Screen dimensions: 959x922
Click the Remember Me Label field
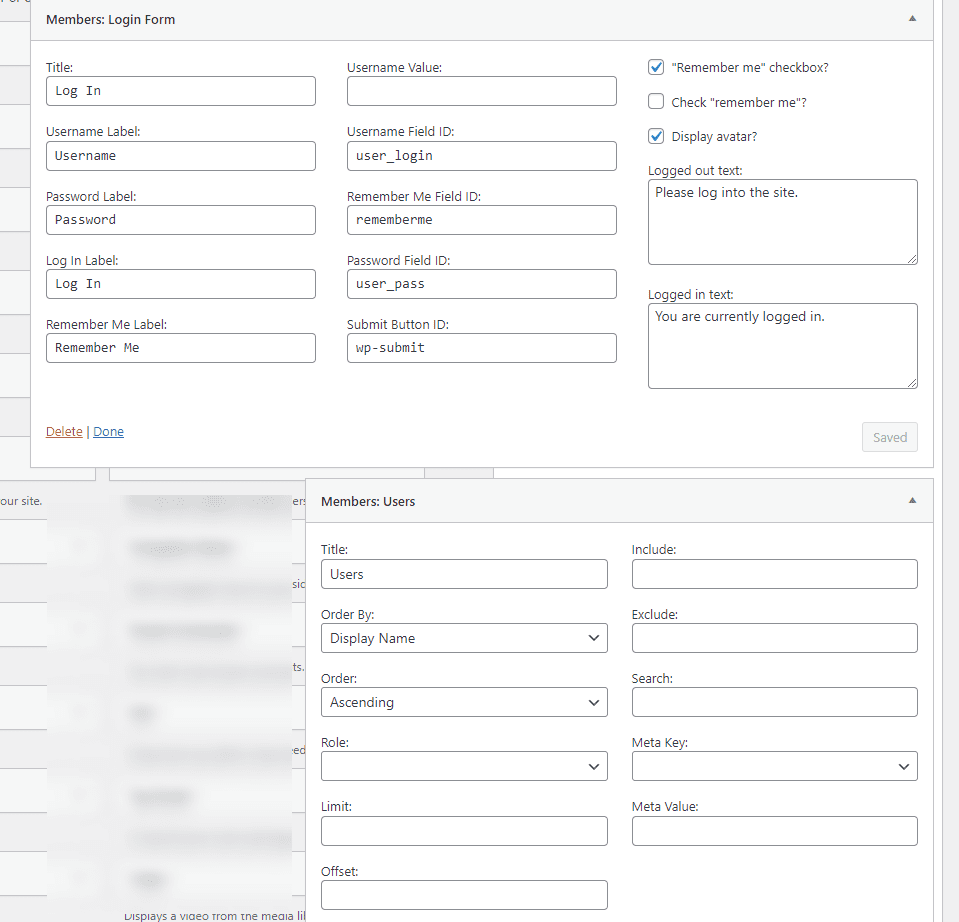click(x=180, y=348)
